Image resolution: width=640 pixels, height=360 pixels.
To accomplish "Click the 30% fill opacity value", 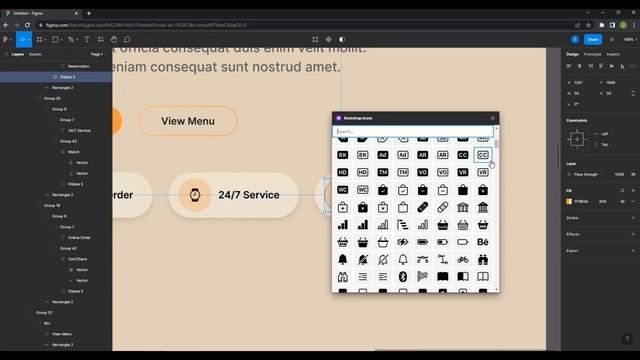I will click(602, 202).
